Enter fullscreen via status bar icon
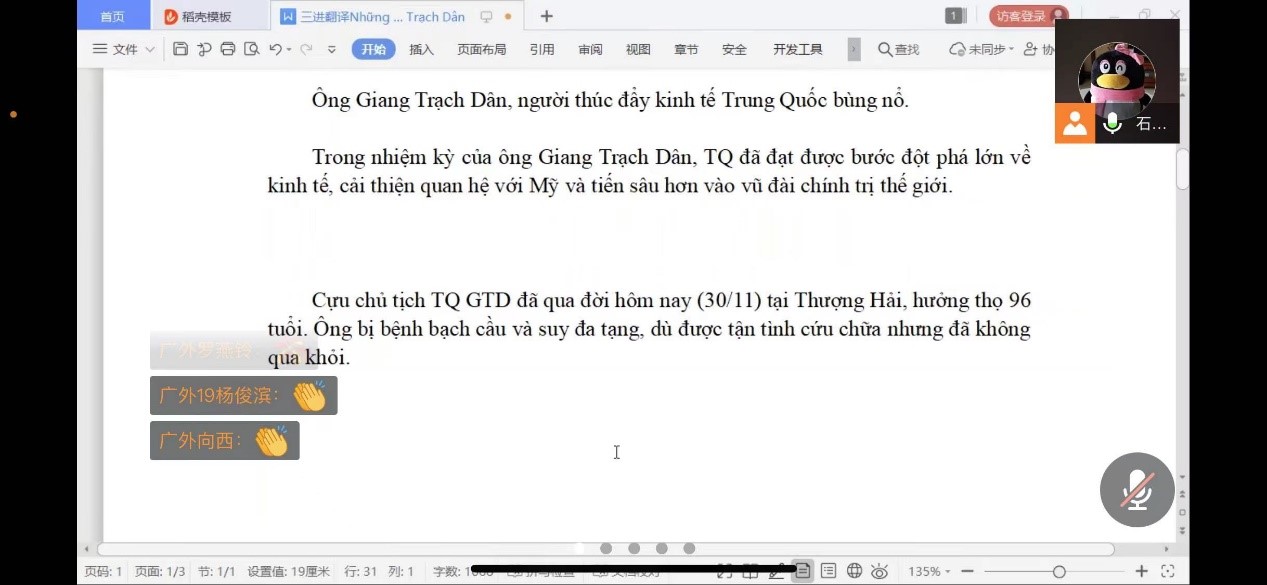1267x585 pixels. [1167, 571]
